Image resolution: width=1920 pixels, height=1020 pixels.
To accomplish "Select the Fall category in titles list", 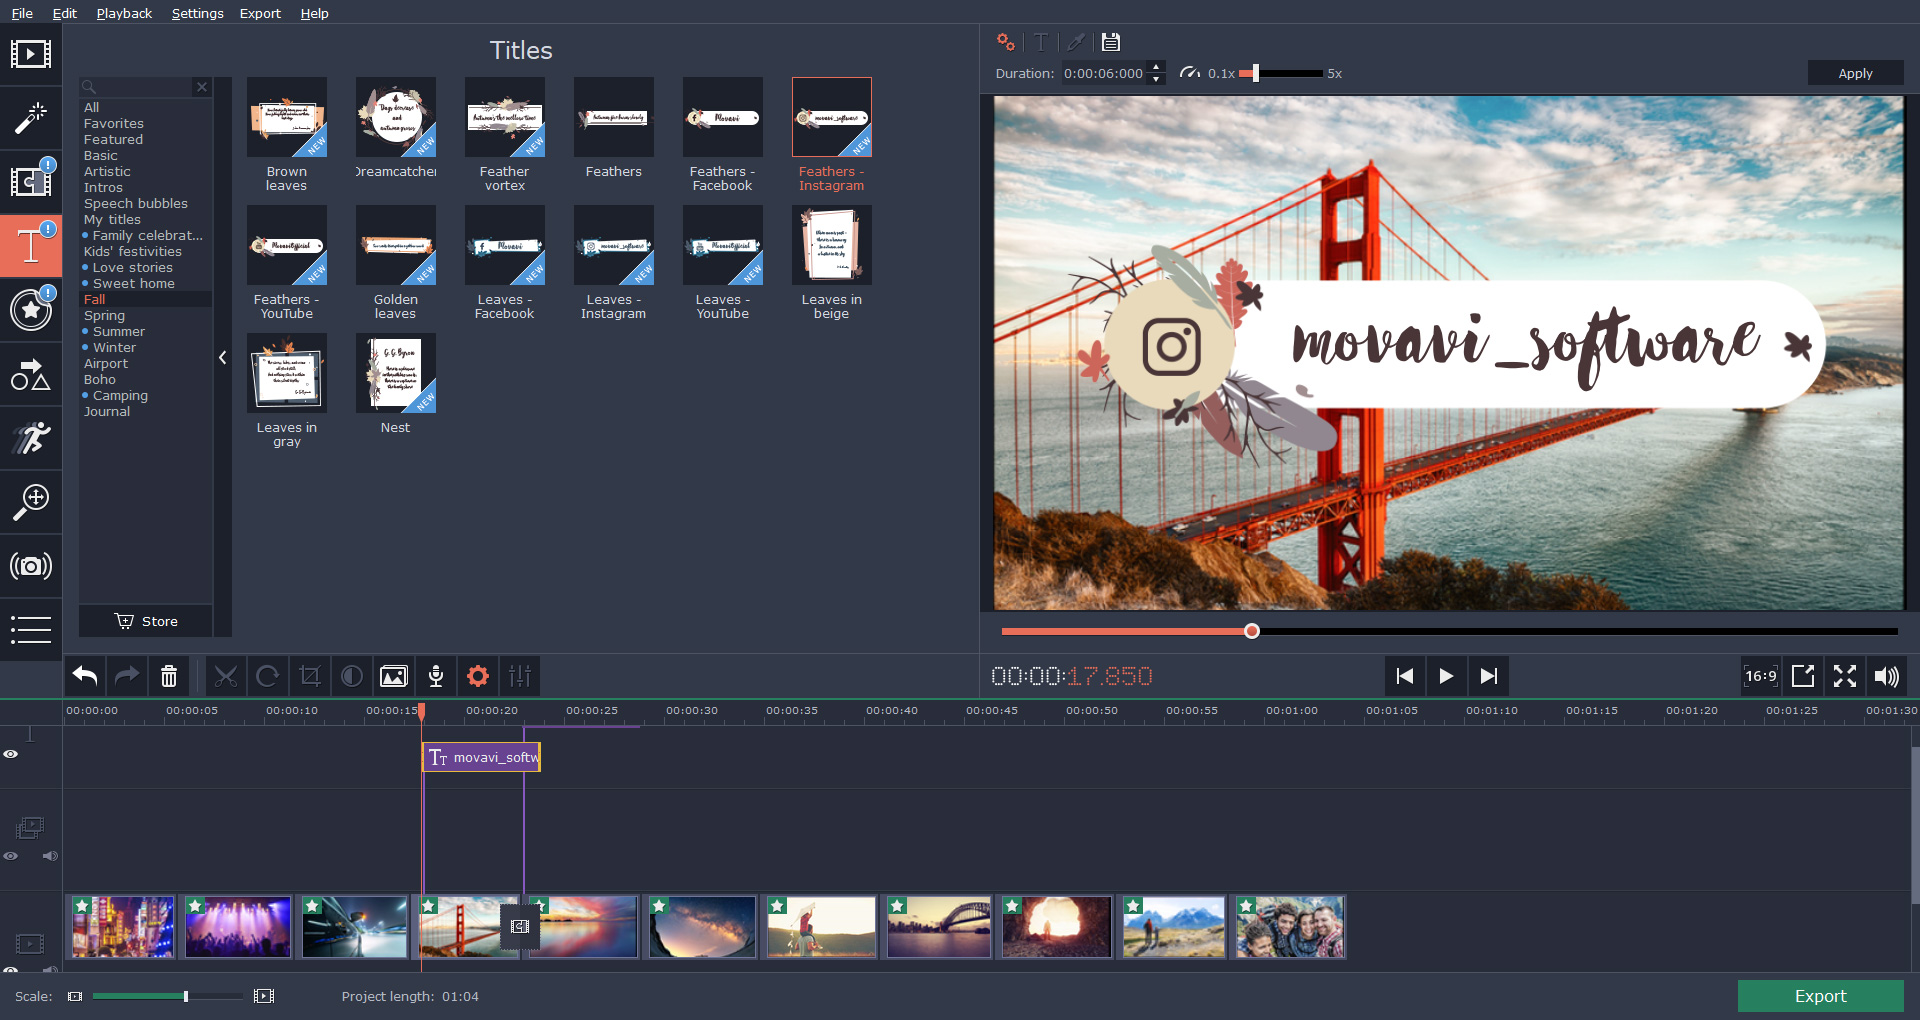I will 95,299.
